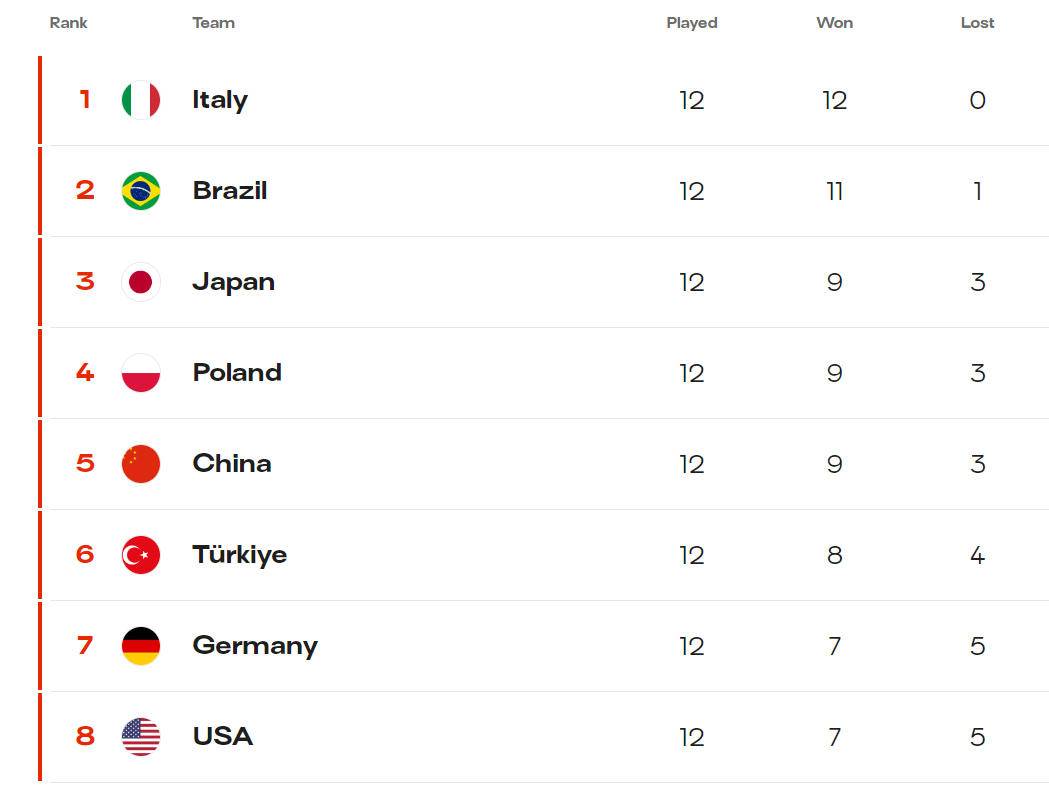
Task: Open the Italy team link
Action: 220,100
